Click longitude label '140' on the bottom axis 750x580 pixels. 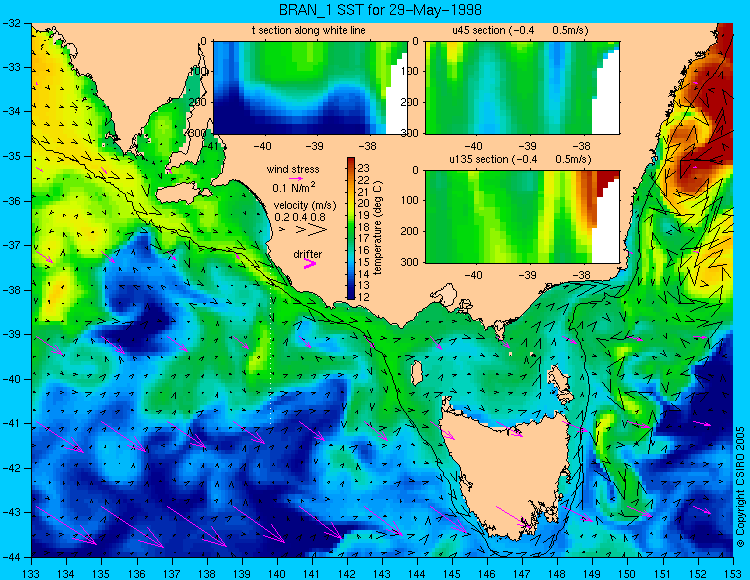[276, 574]
